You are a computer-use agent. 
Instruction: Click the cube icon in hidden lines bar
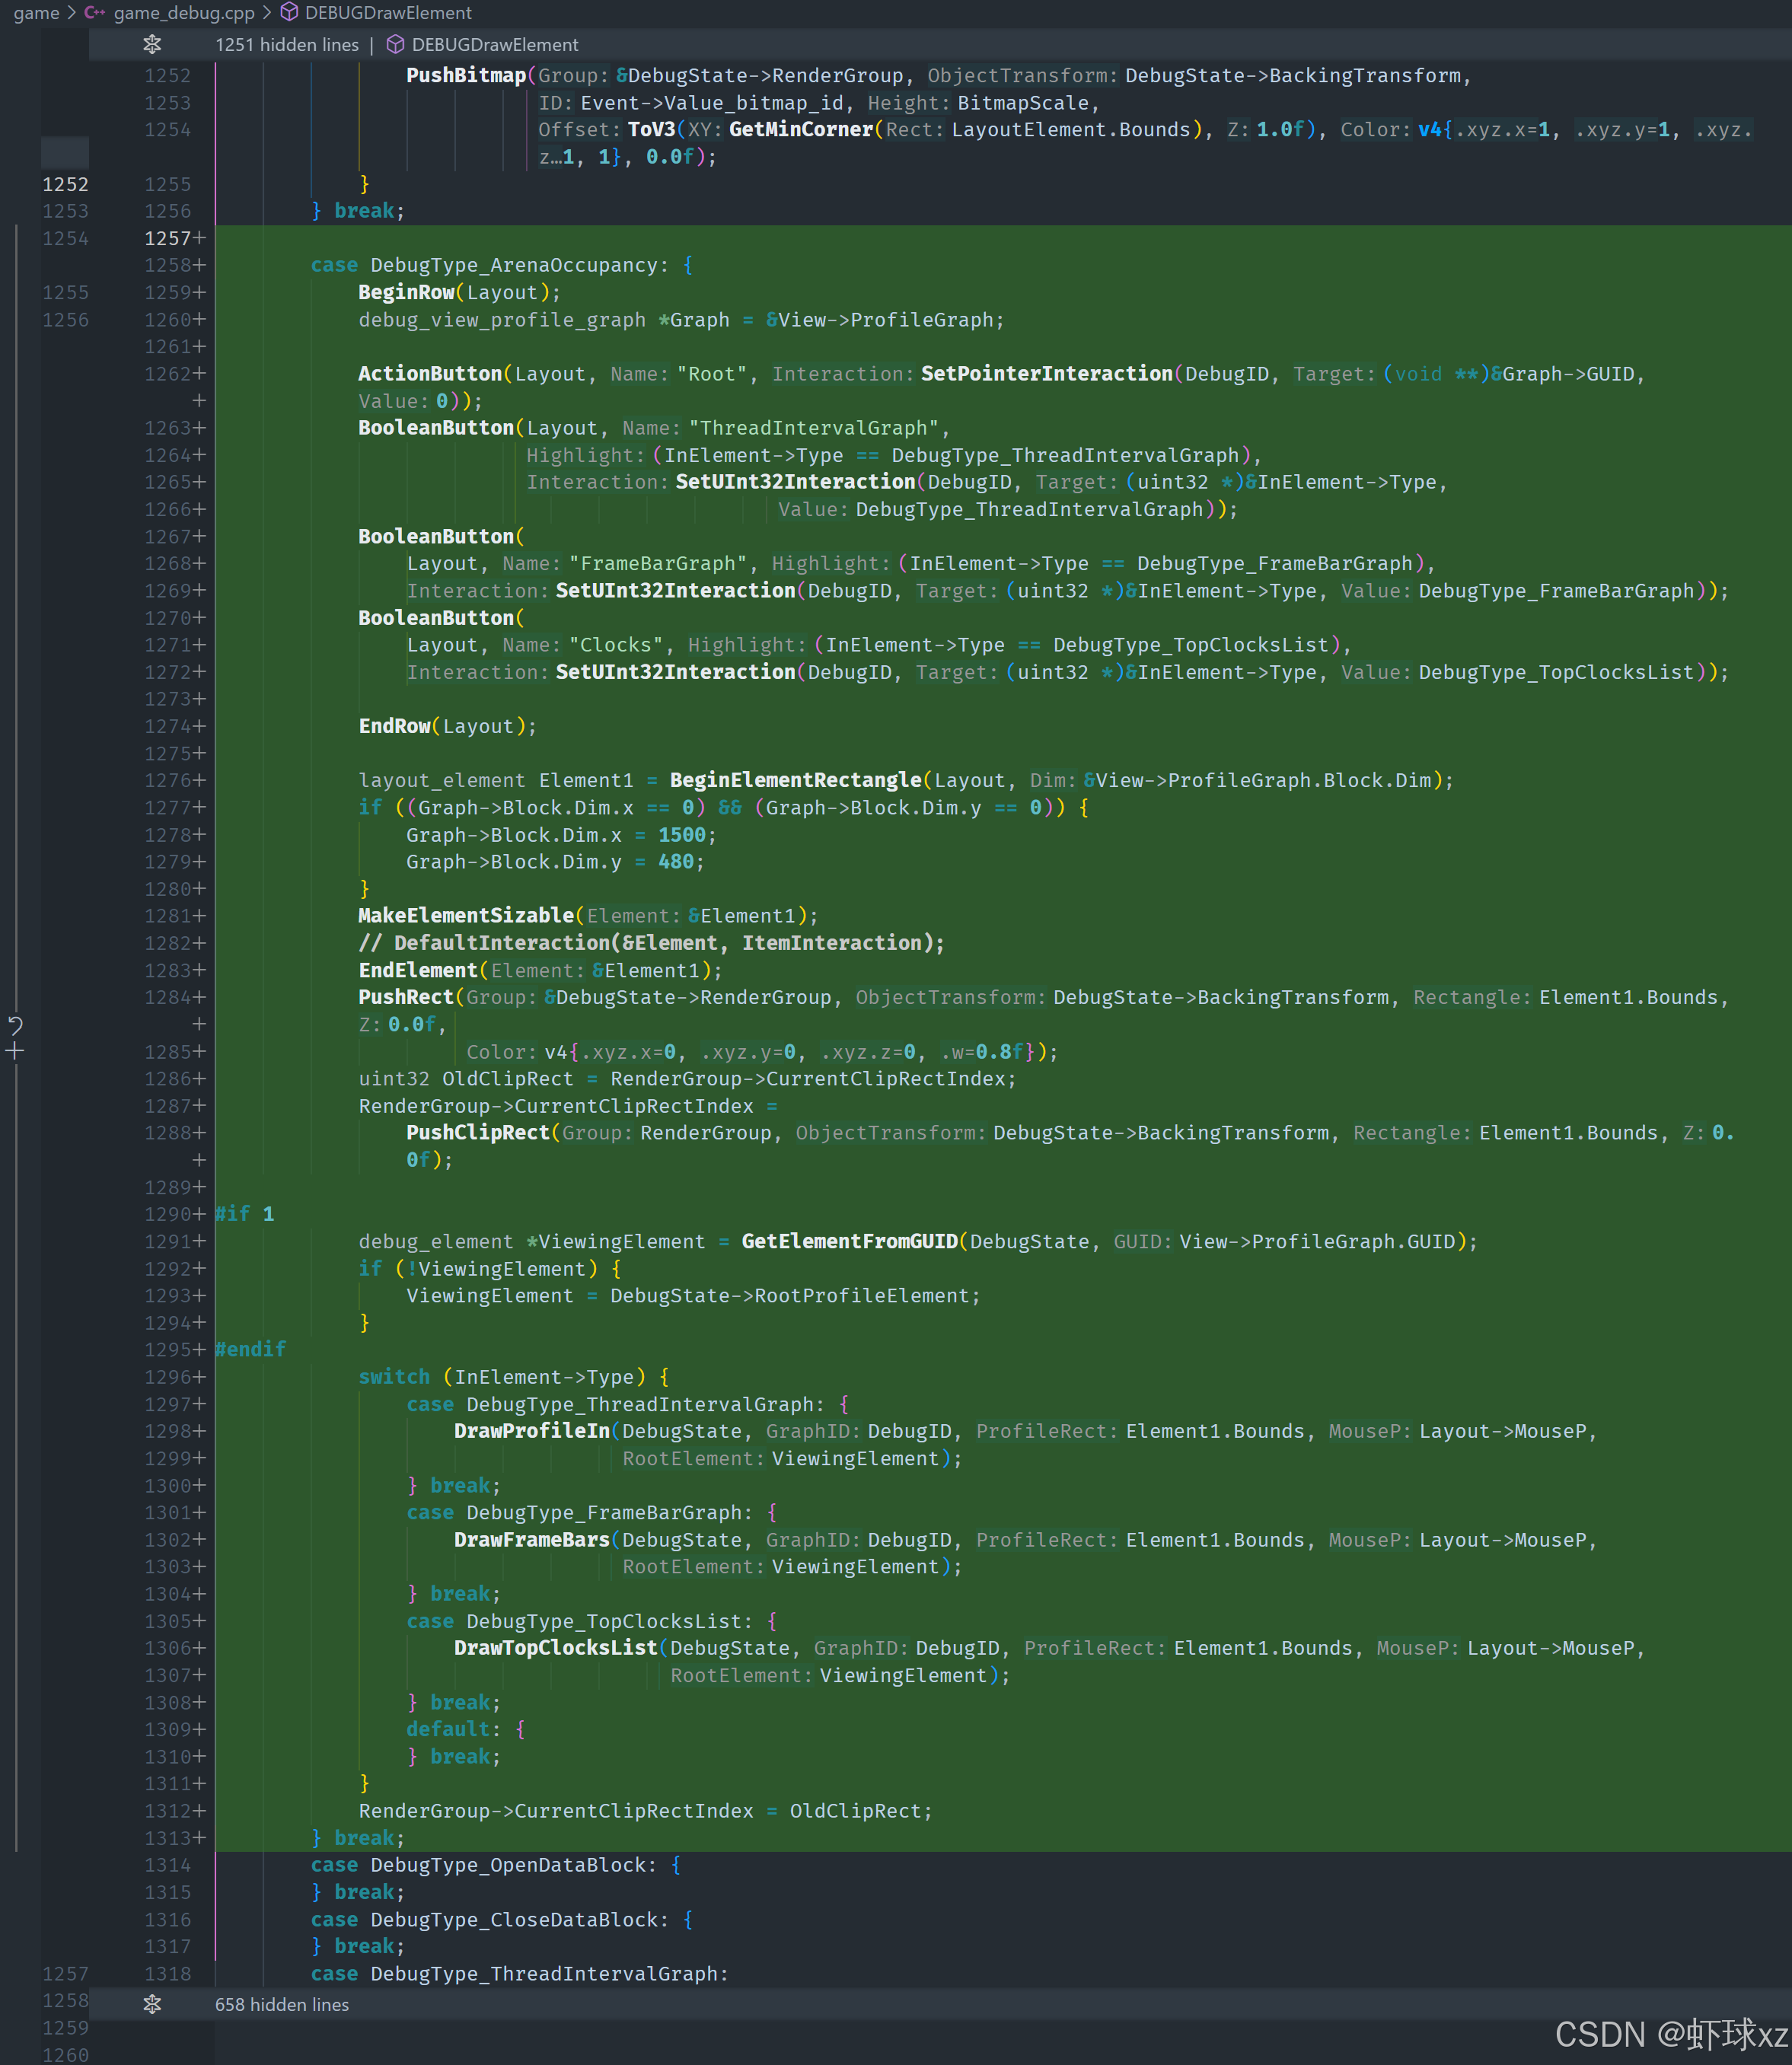point(395,45)
